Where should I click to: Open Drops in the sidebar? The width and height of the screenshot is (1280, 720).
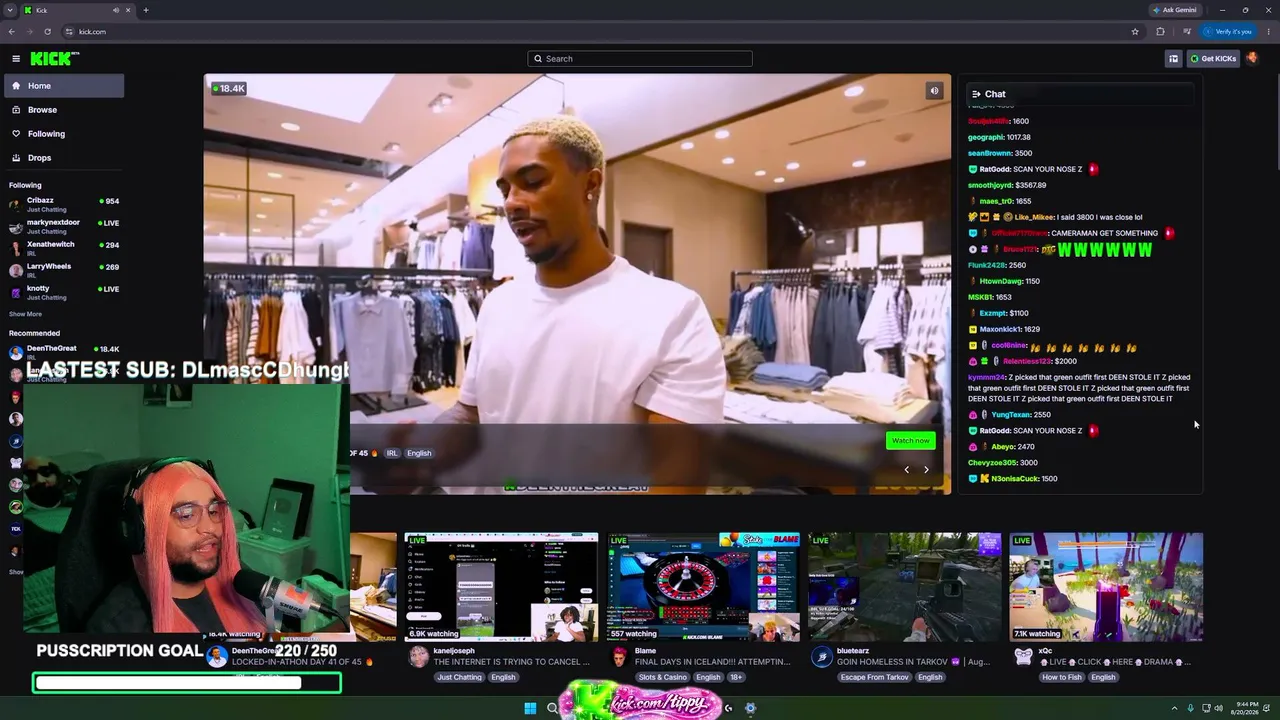pos(64,158)
